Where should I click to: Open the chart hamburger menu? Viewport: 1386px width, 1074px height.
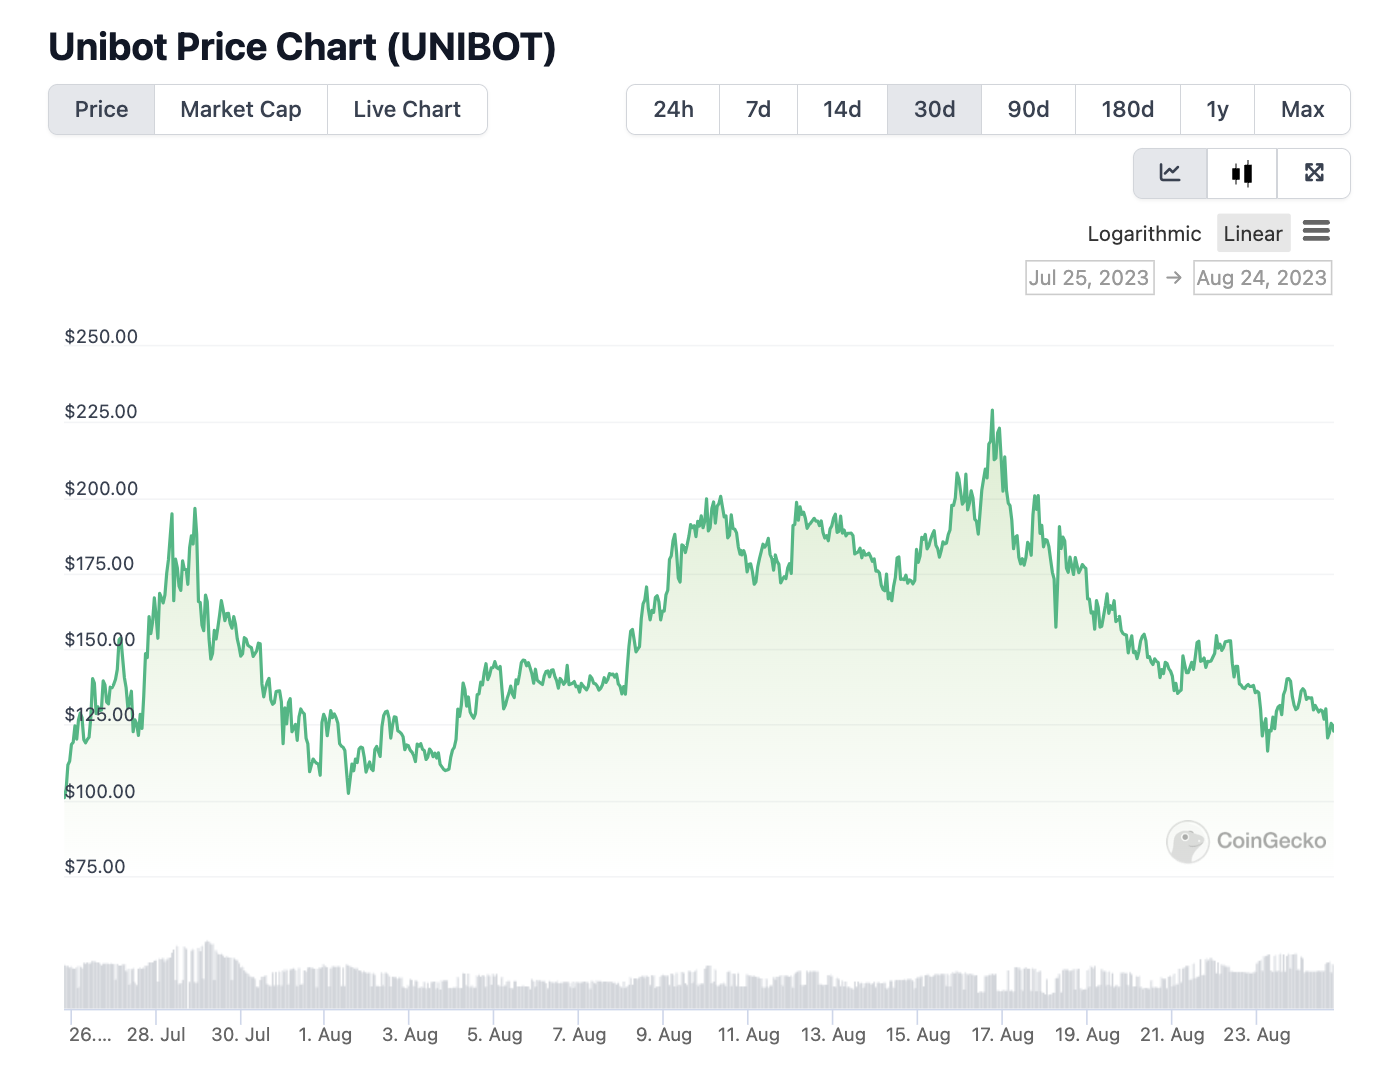[x=1316, y=232]
